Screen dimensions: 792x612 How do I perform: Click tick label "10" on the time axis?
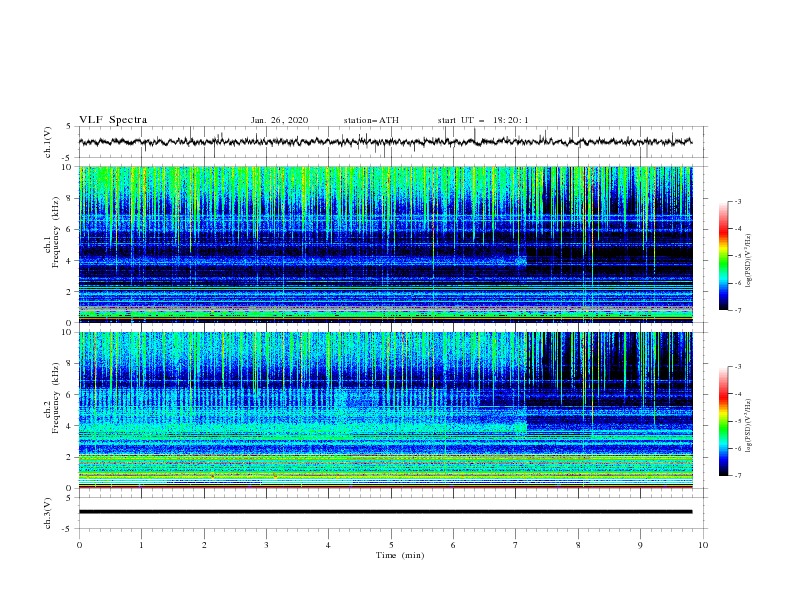click(703, 545)
